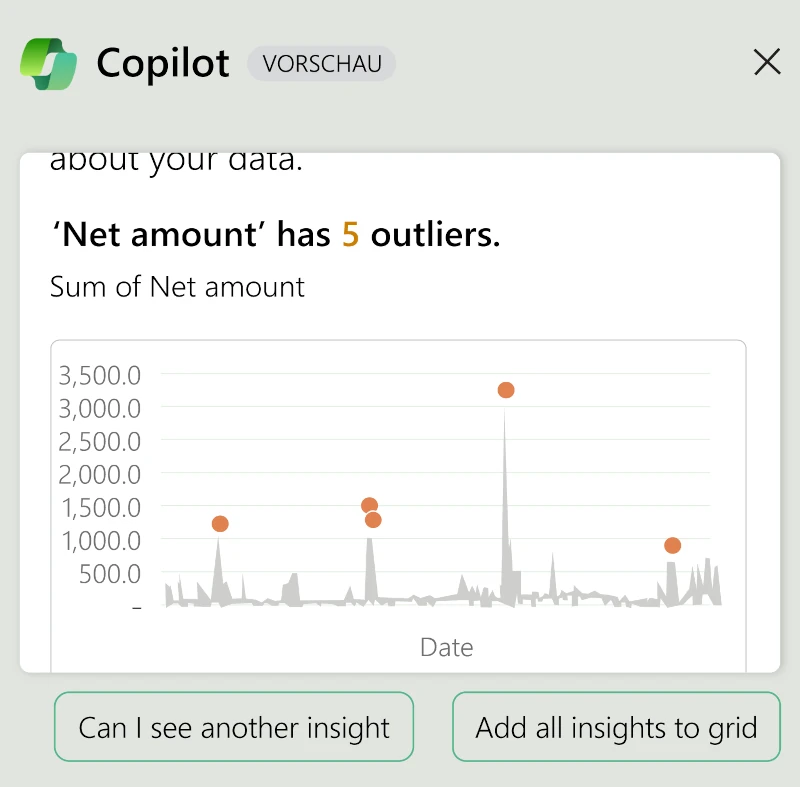
Task: Click the "Date" axis label
Action: pos(446,647)
